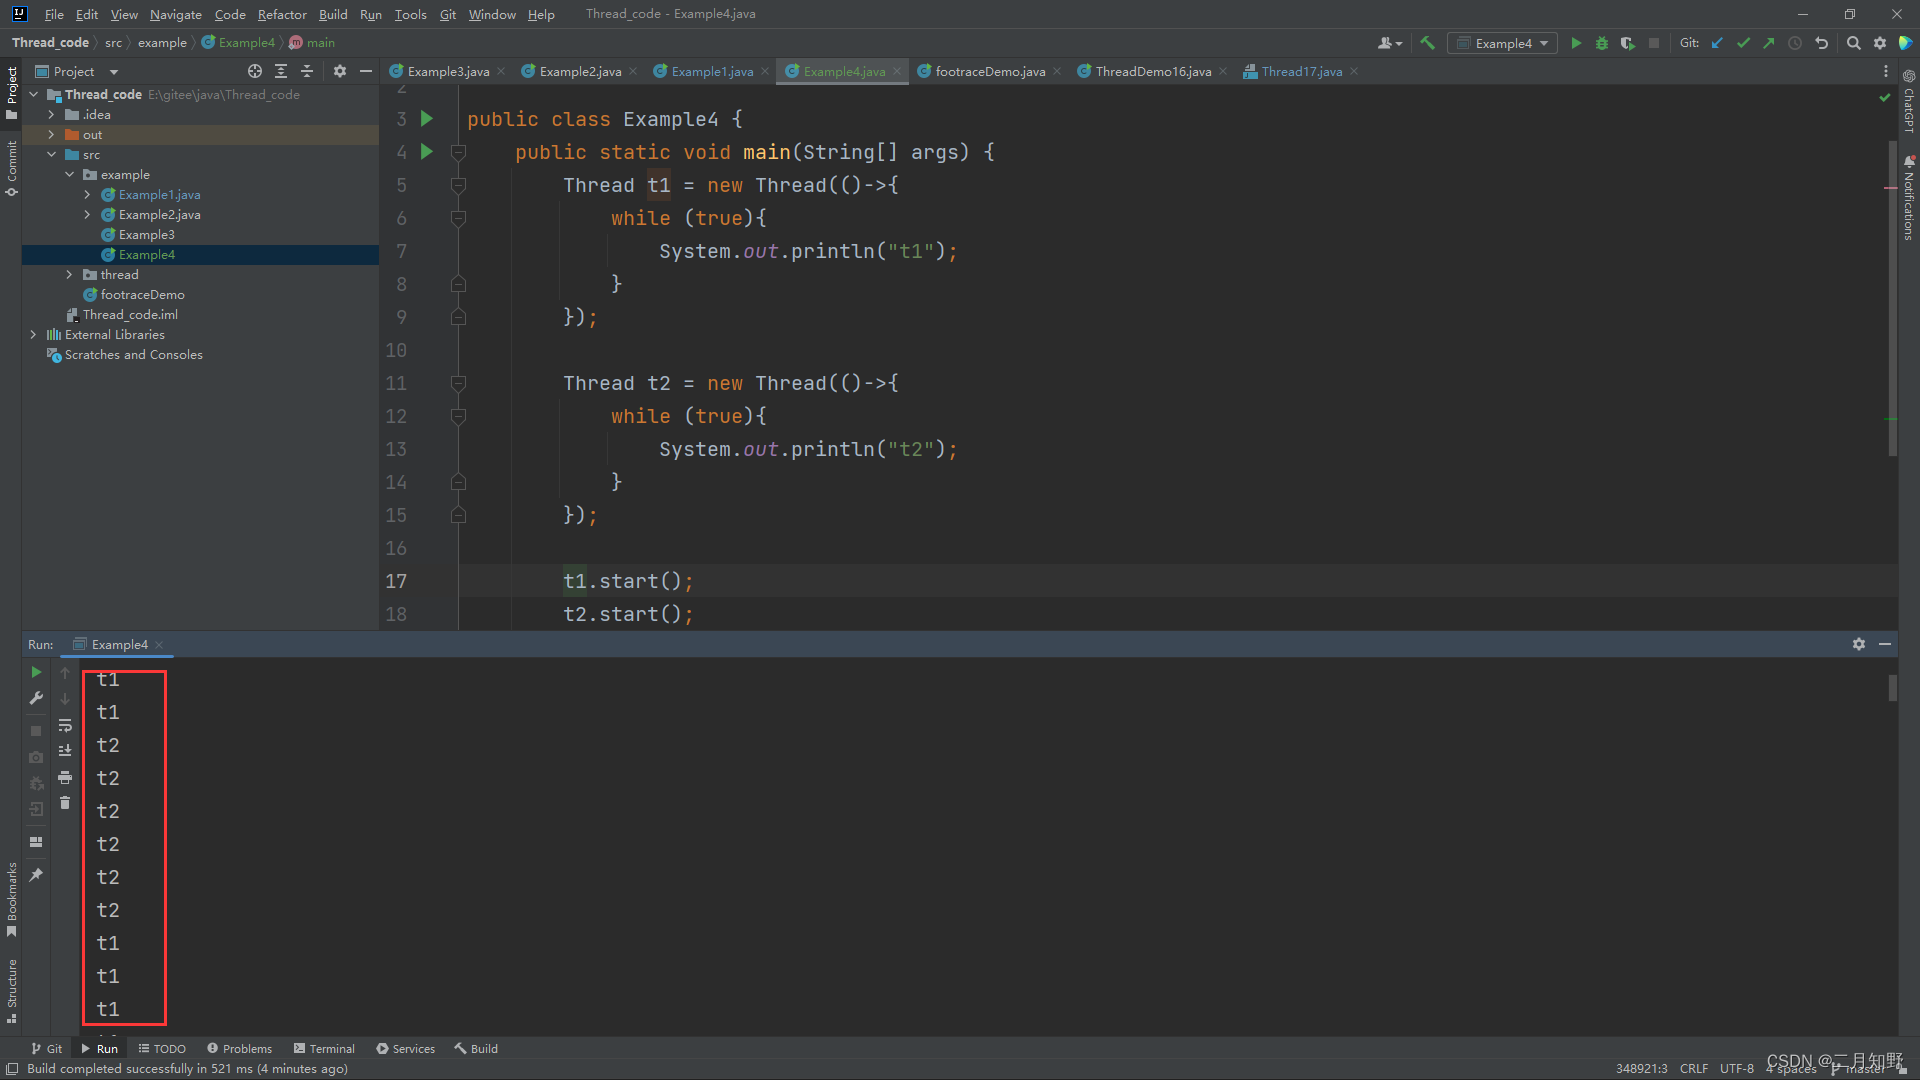Click the Build project hammer icon
The height and width of the screenshot is (1080, 1920).
click(1427, 43)
